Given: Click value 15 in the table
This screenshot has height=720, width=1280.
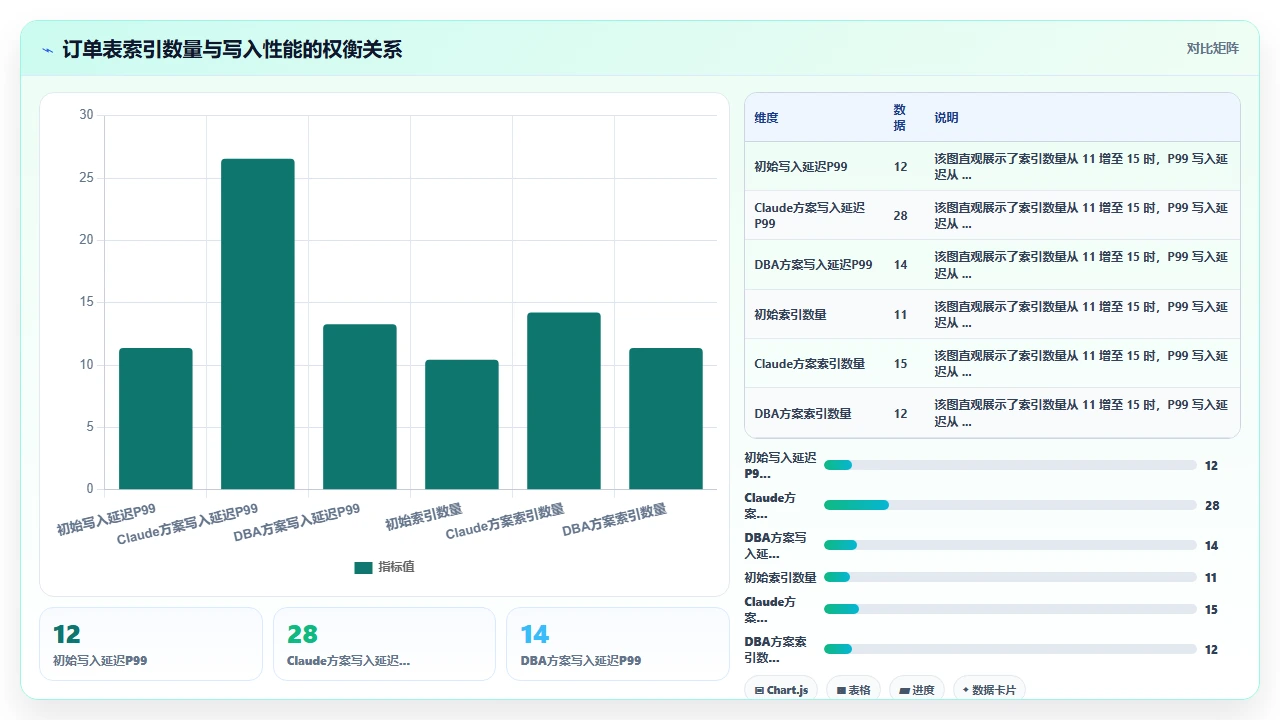Looking at the screenshot, I should pos(900,364).
